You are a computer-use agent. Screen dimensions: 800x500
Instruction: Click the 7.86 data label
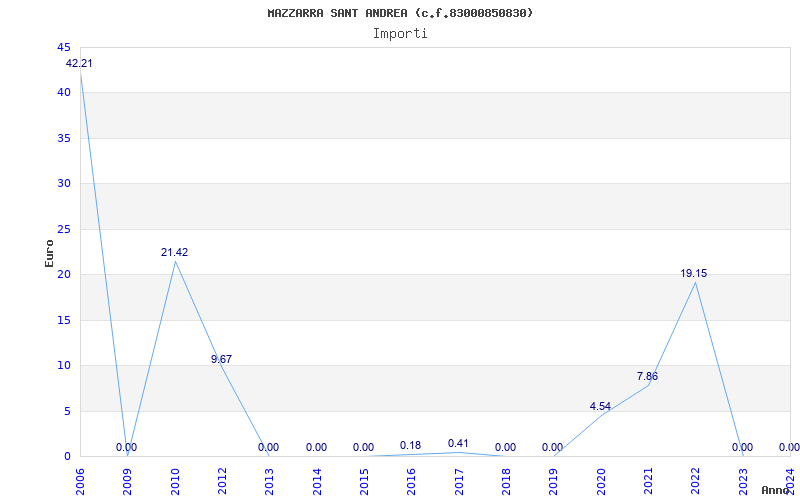pyautogui.click(x=647, y=377)
